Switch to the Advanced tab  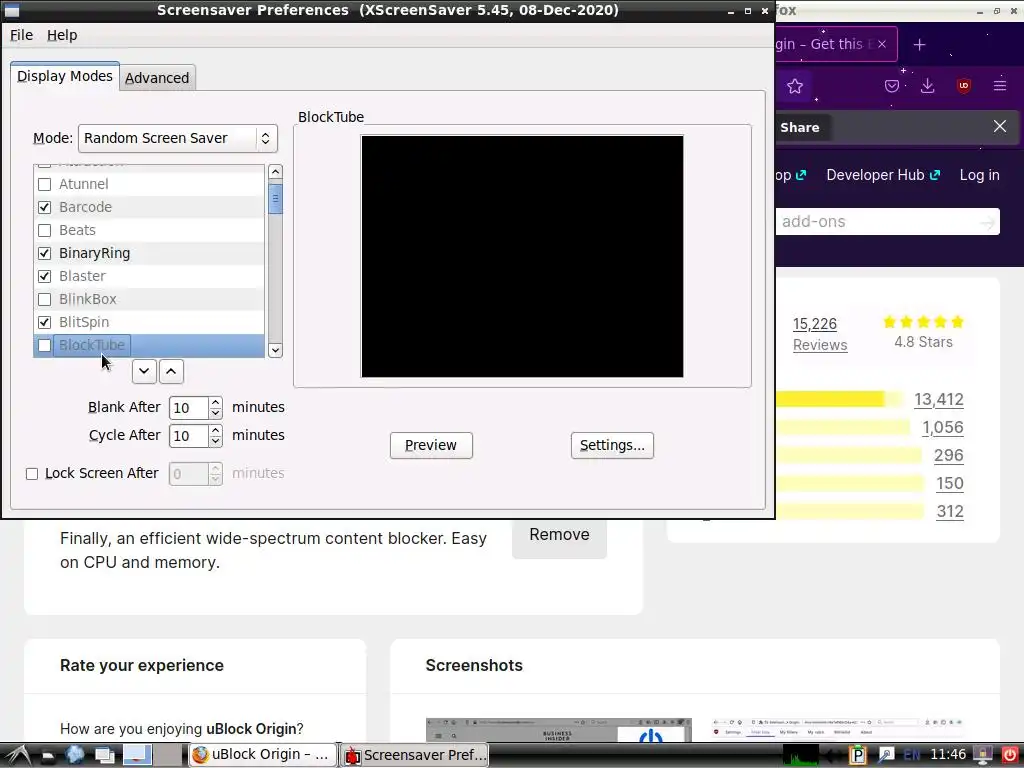(x=157, y=78)
